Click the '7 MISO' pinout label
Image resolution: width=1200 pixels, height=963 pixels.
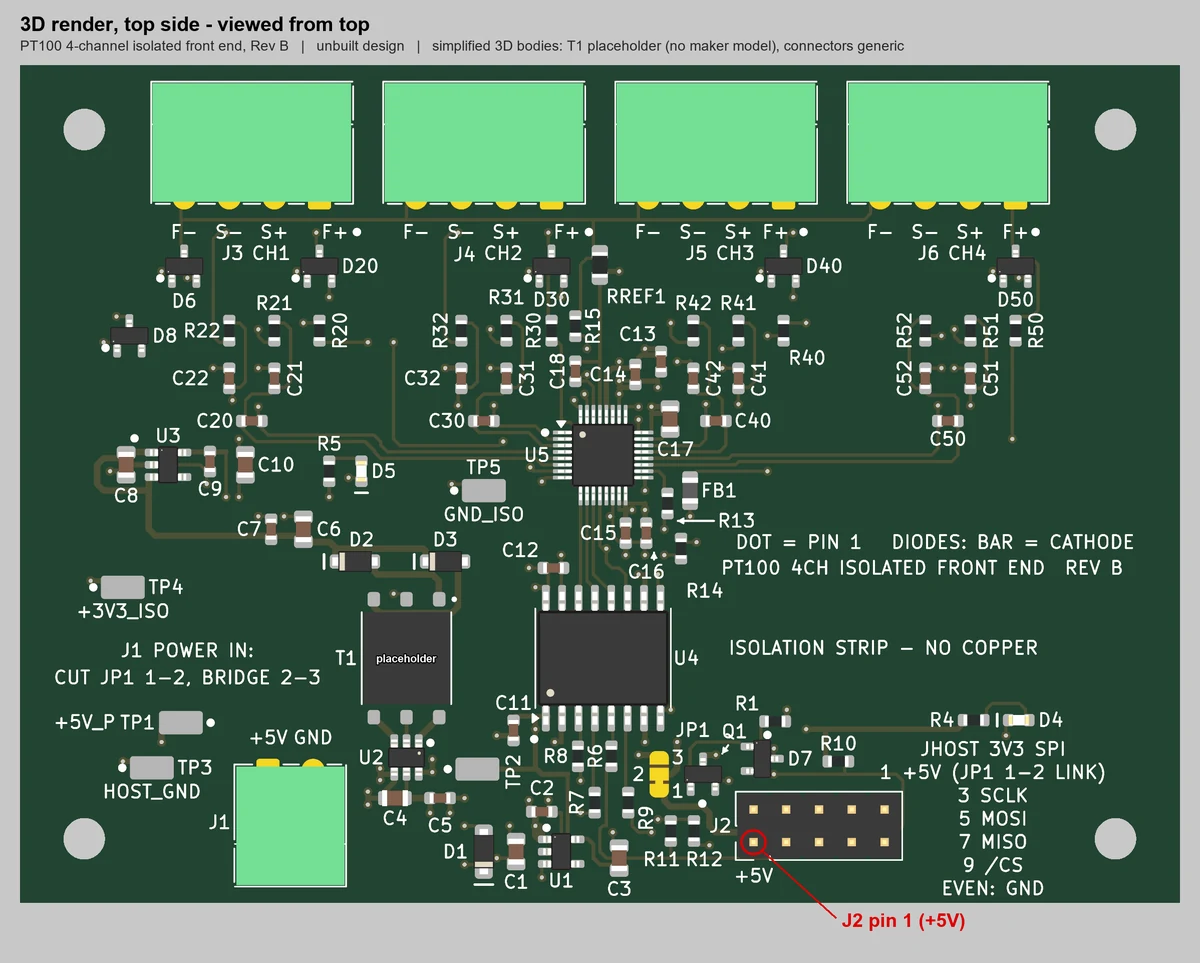pos(992,842)
